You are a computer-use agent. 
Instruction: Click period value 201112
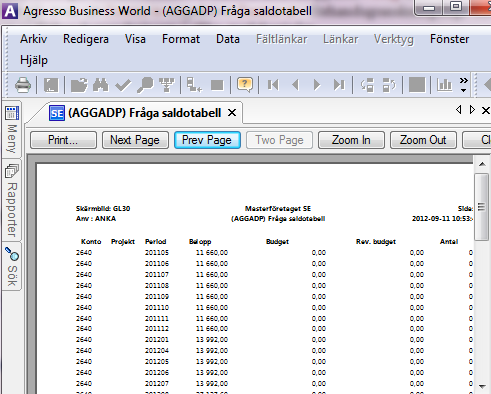[x=157, y=329]
